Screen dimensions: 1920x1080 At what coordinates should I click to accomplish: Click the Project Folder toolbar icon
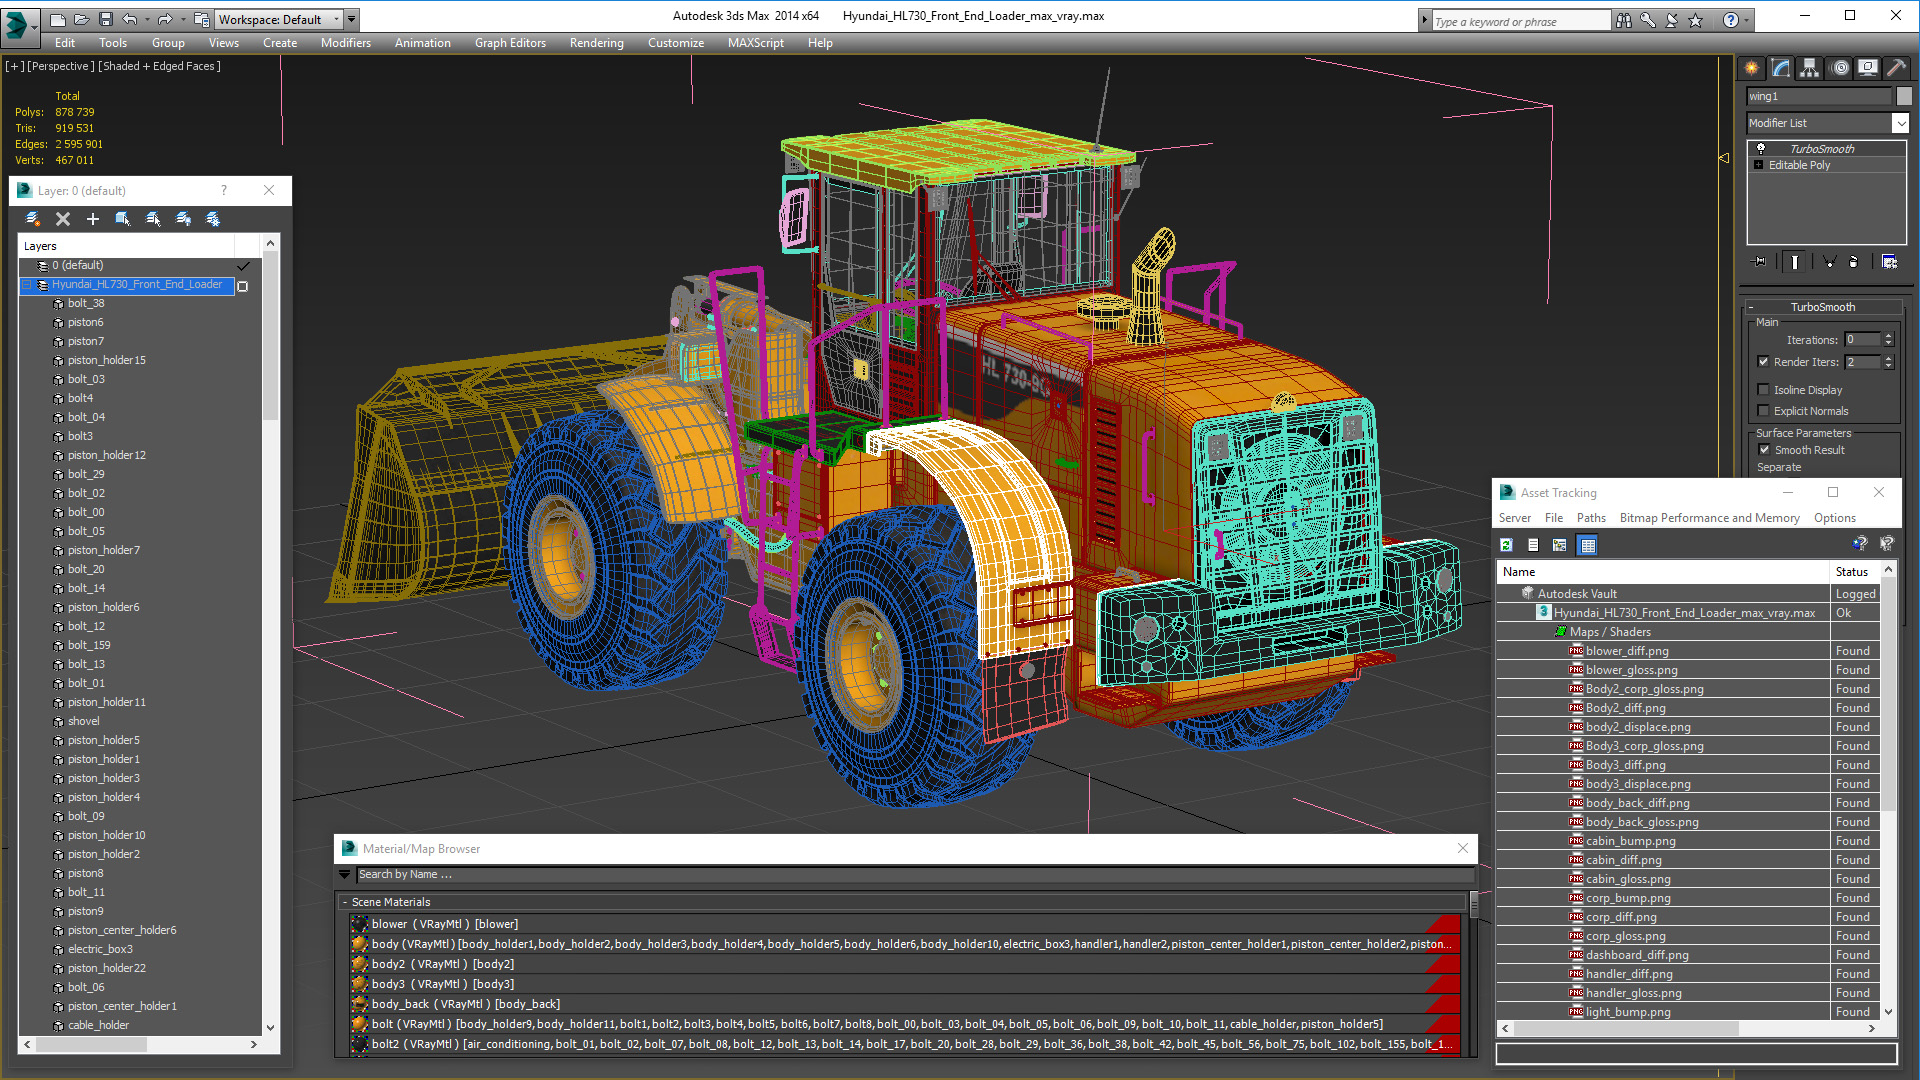pyautogui.click(x=202, y=19)
